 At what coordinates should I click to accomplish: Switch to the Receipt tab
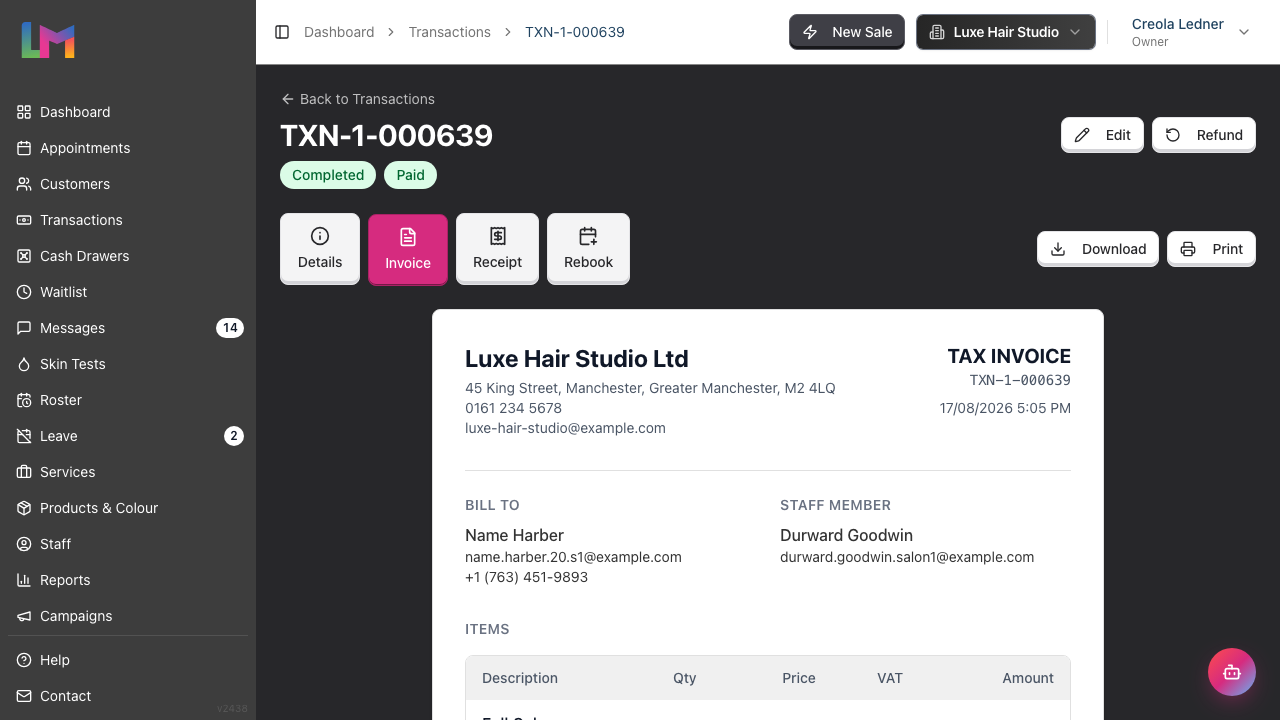(497, 249)
